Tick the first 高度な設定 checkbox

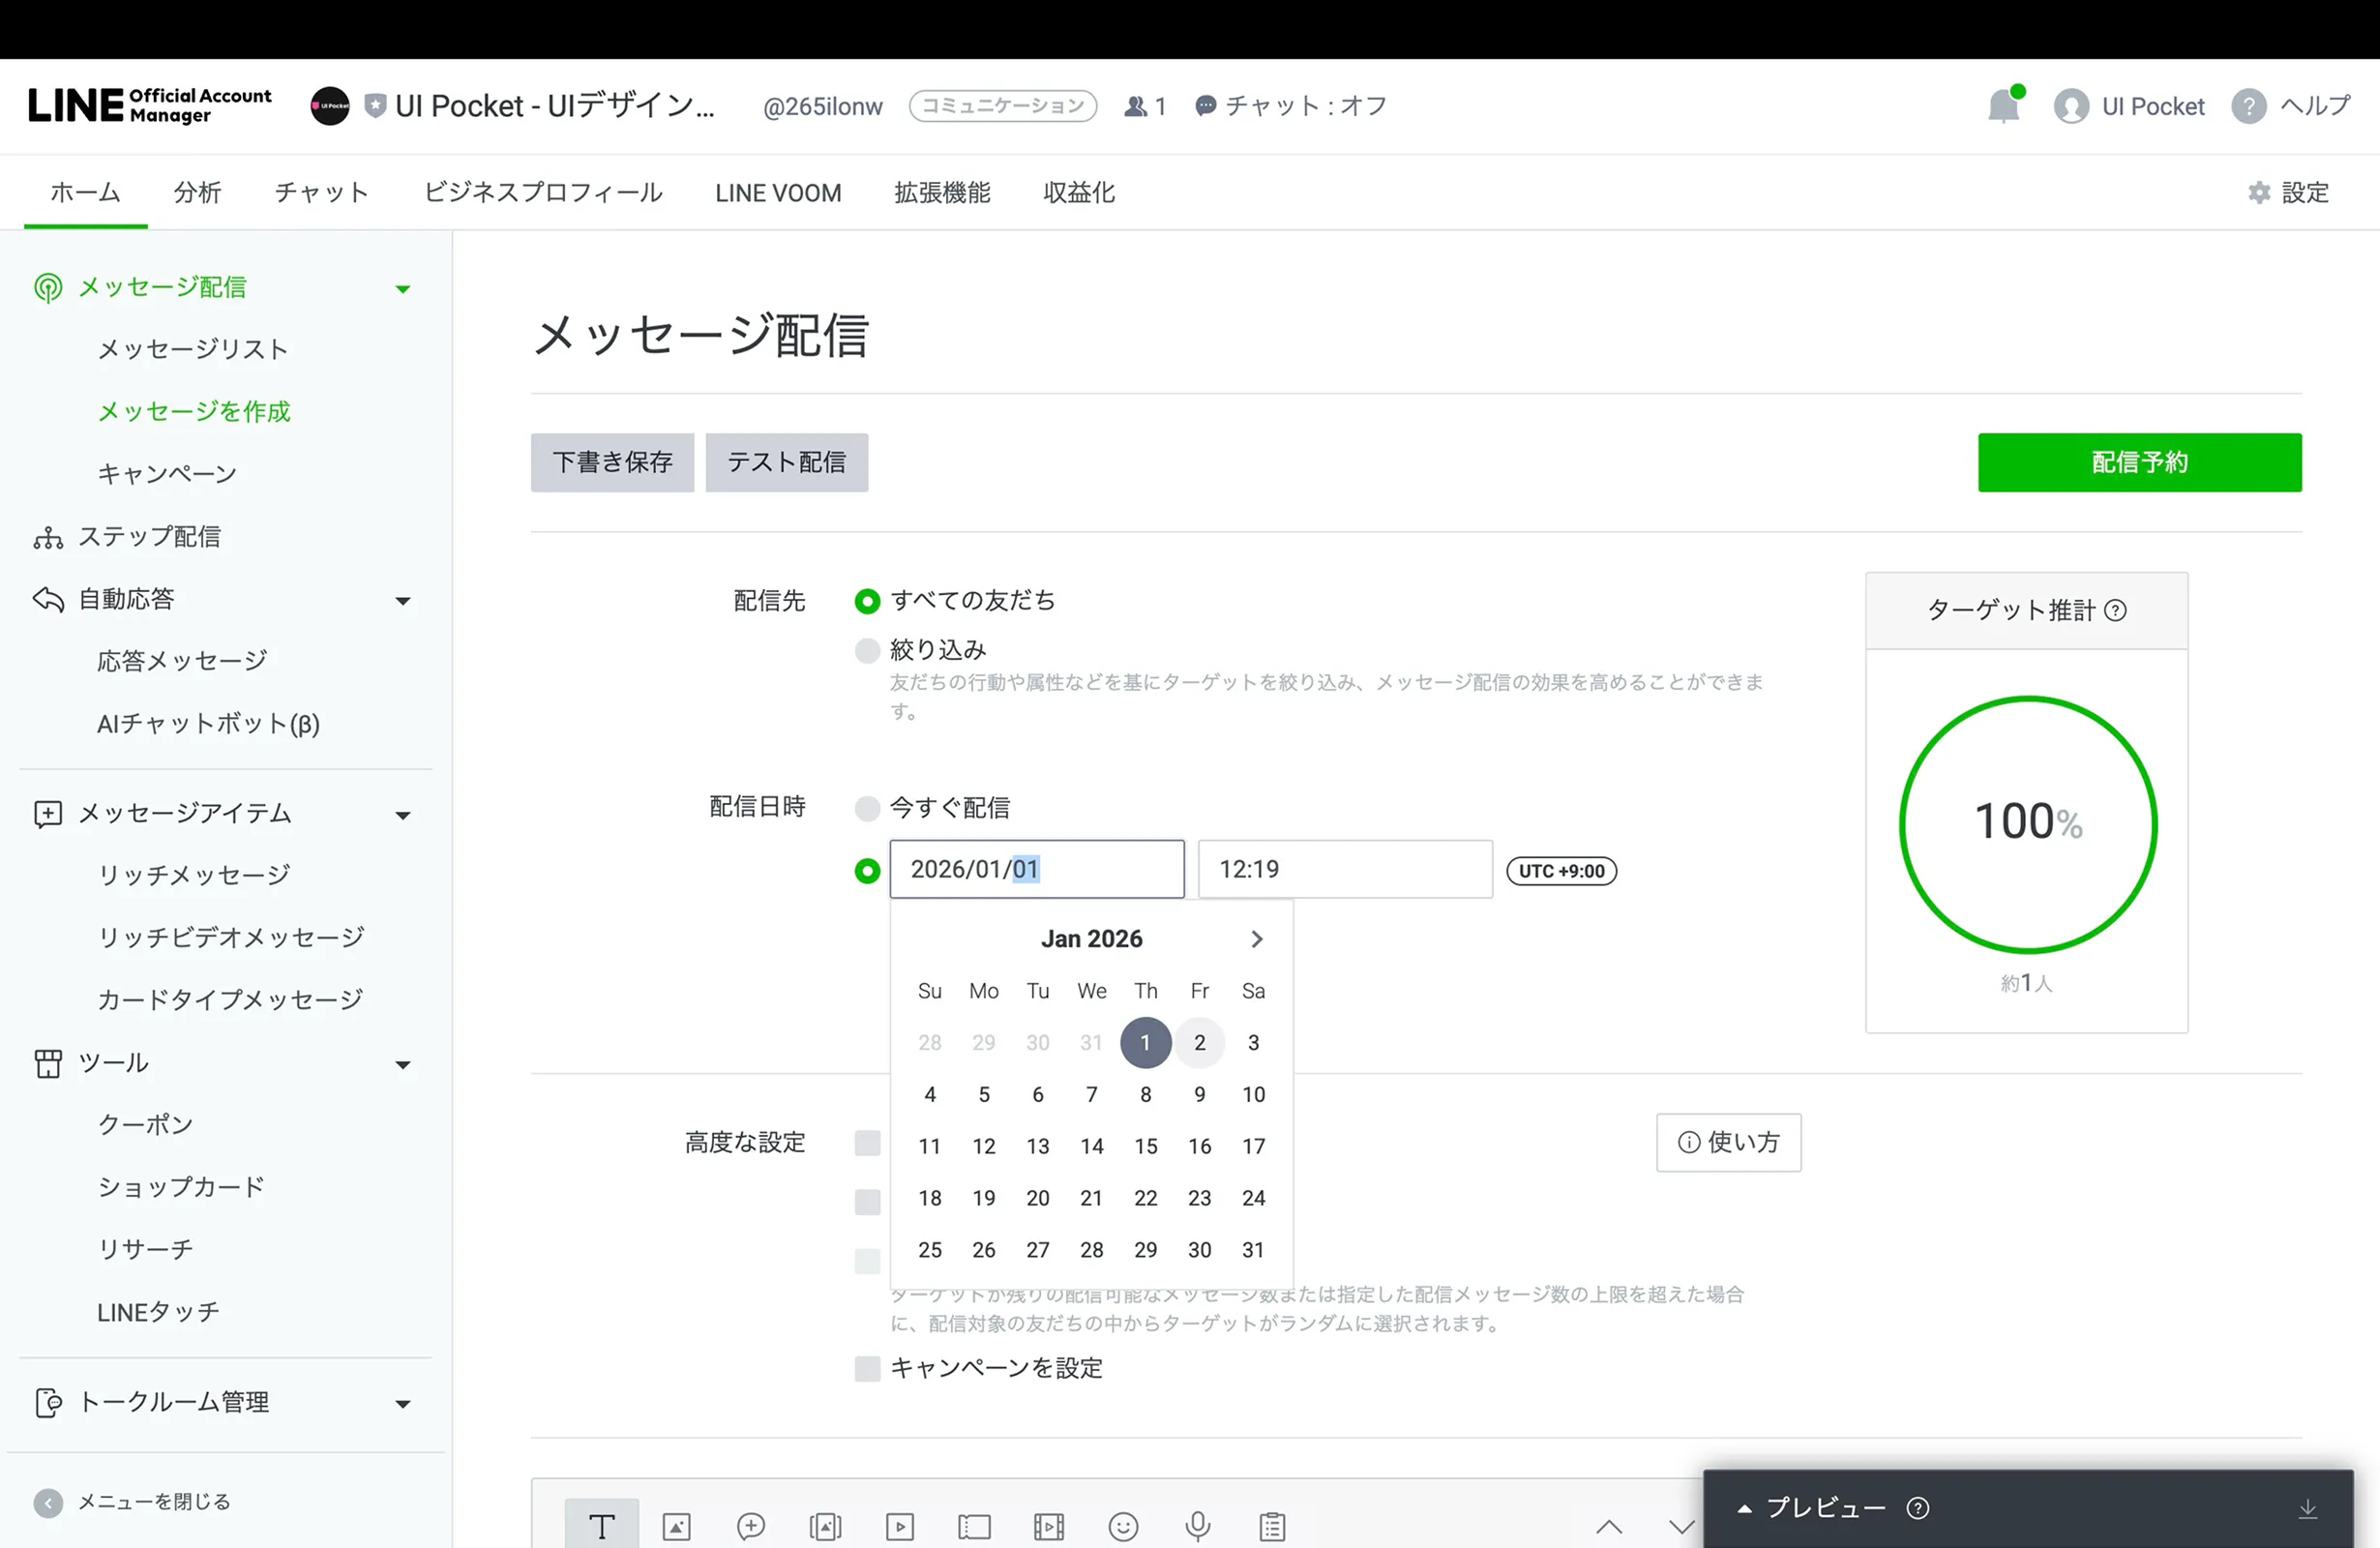pyautogui.click(x=867, y=1143)
